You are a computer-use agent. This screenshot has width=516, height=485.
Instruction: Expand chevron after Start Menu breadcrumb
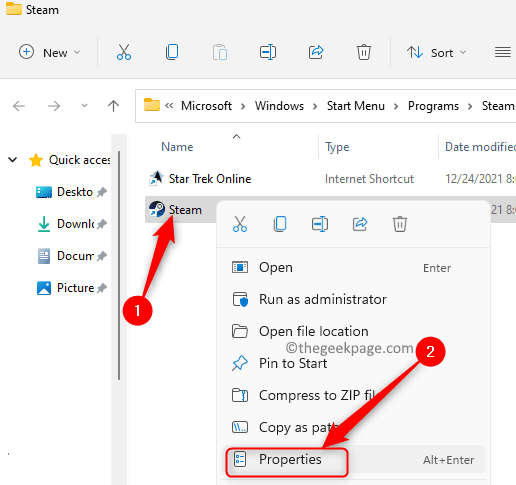pyautogui.click(x=396, y=107)
